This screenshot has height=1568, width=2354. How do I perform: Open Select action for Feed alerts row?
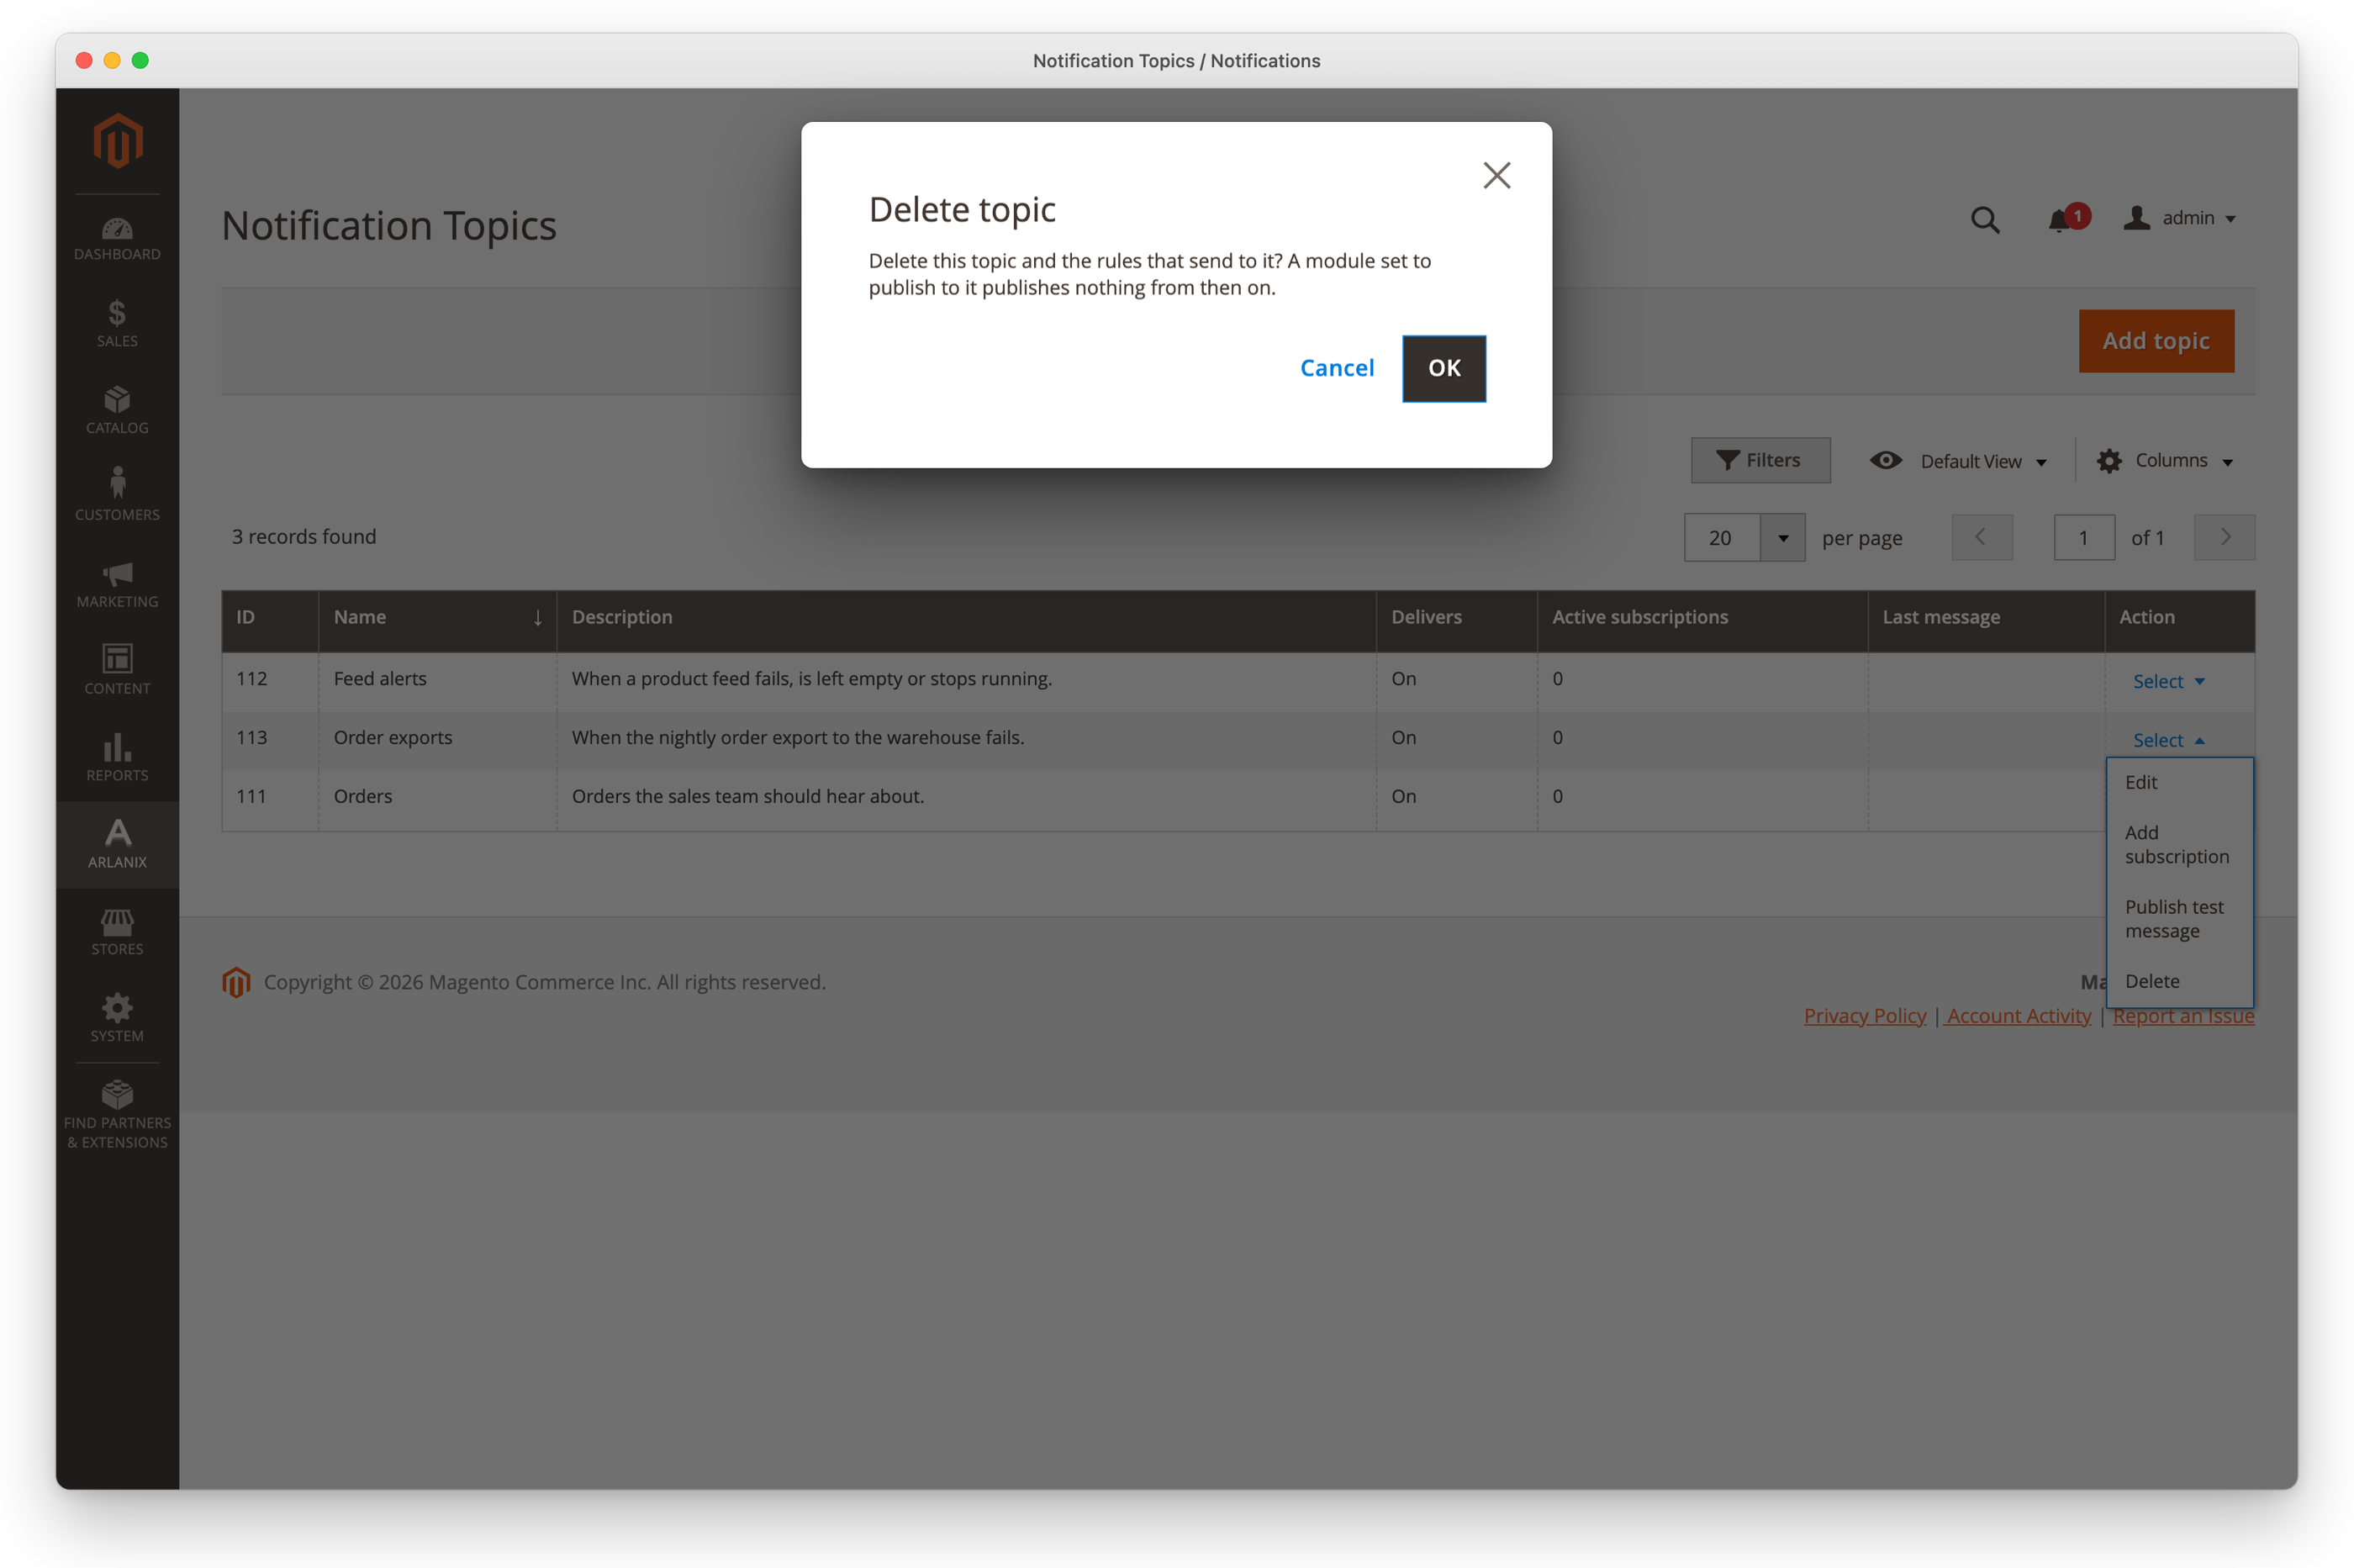click(2168, 681)
